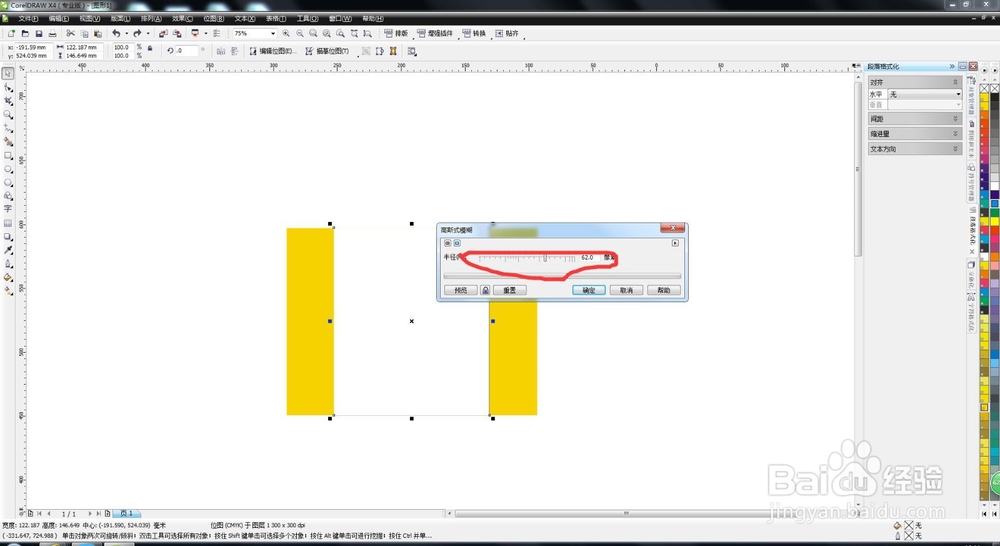Screen dimensions: 1000x546
Task: Click the rotation angle input field
Action: pyautogui.click(x=187, y=50)
